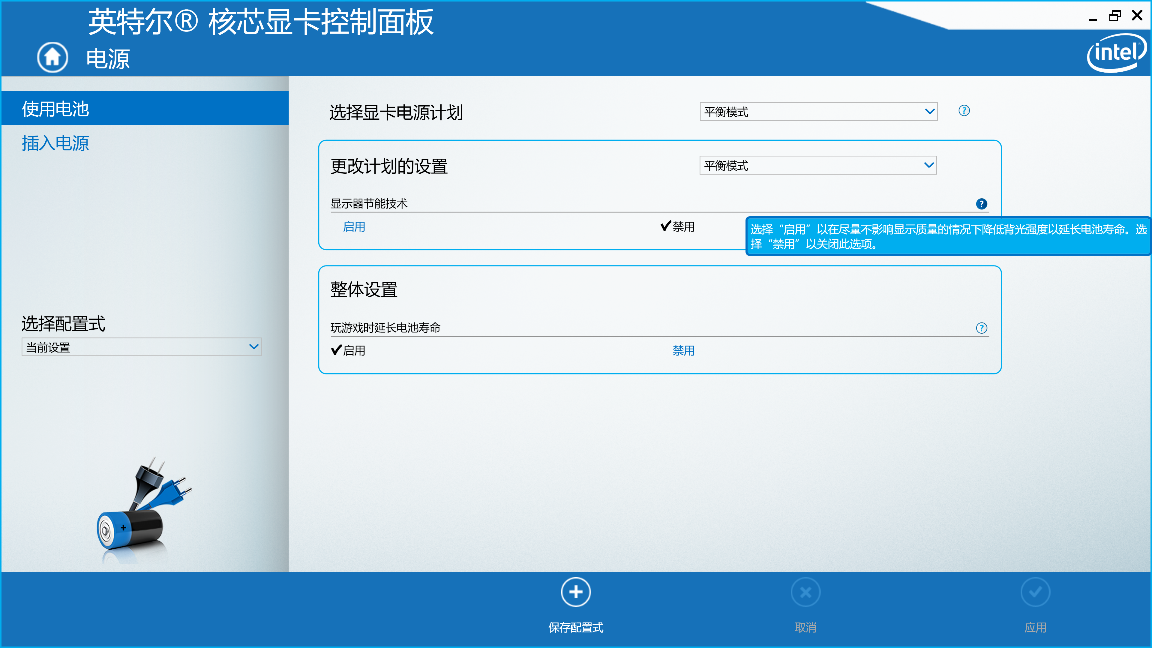Enable 显示器节能技术 with 启用
Viewport: 1152px width, 648px height.
354,227
